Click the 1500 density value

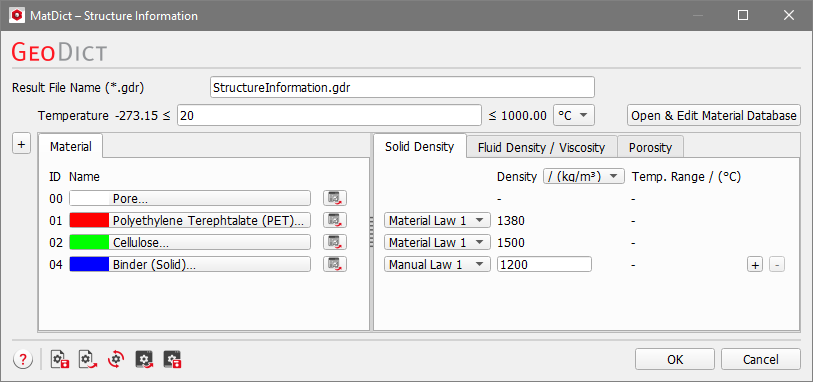511,243
